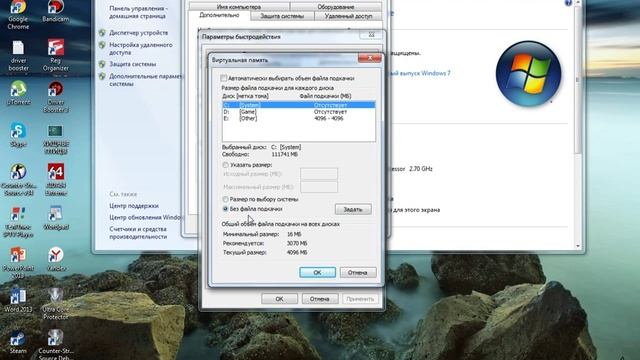Open Настройка удаленного доступа link
This screenshot has height=360, width=640.
141,49
